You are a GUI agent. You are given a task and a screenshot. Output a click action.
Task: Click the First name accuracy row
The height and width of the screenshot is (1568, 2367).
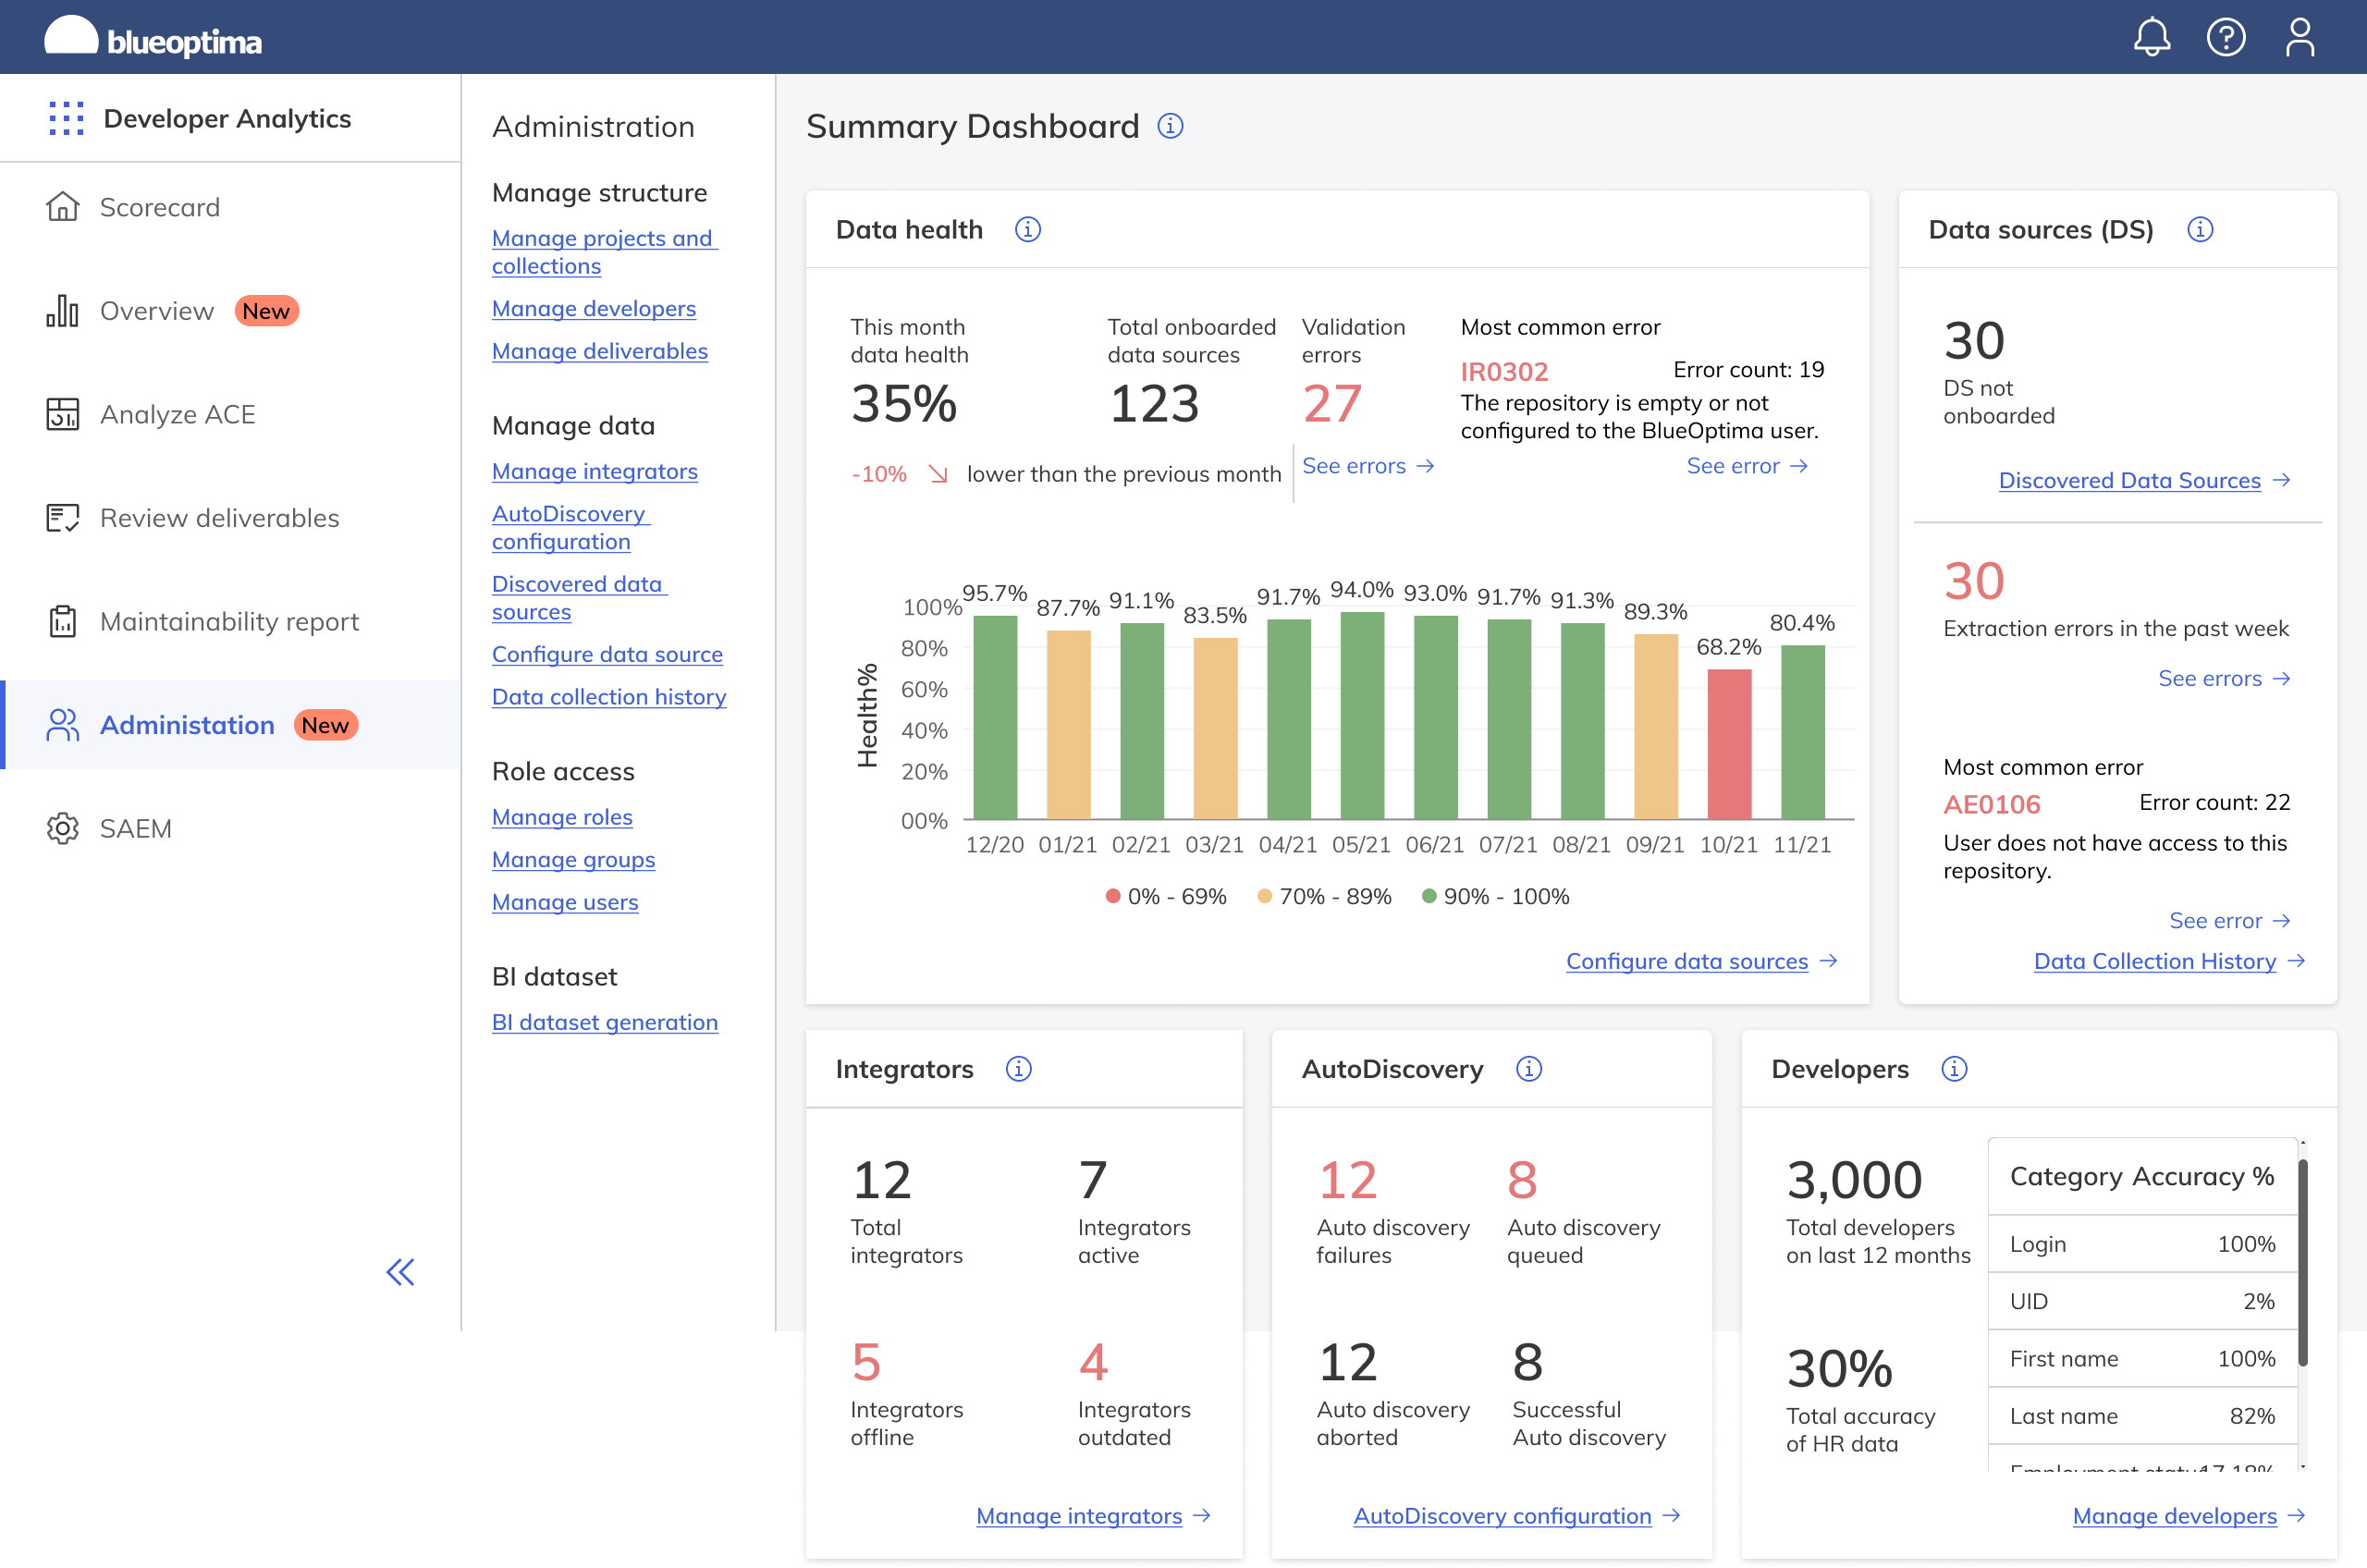[2142, 1358]
